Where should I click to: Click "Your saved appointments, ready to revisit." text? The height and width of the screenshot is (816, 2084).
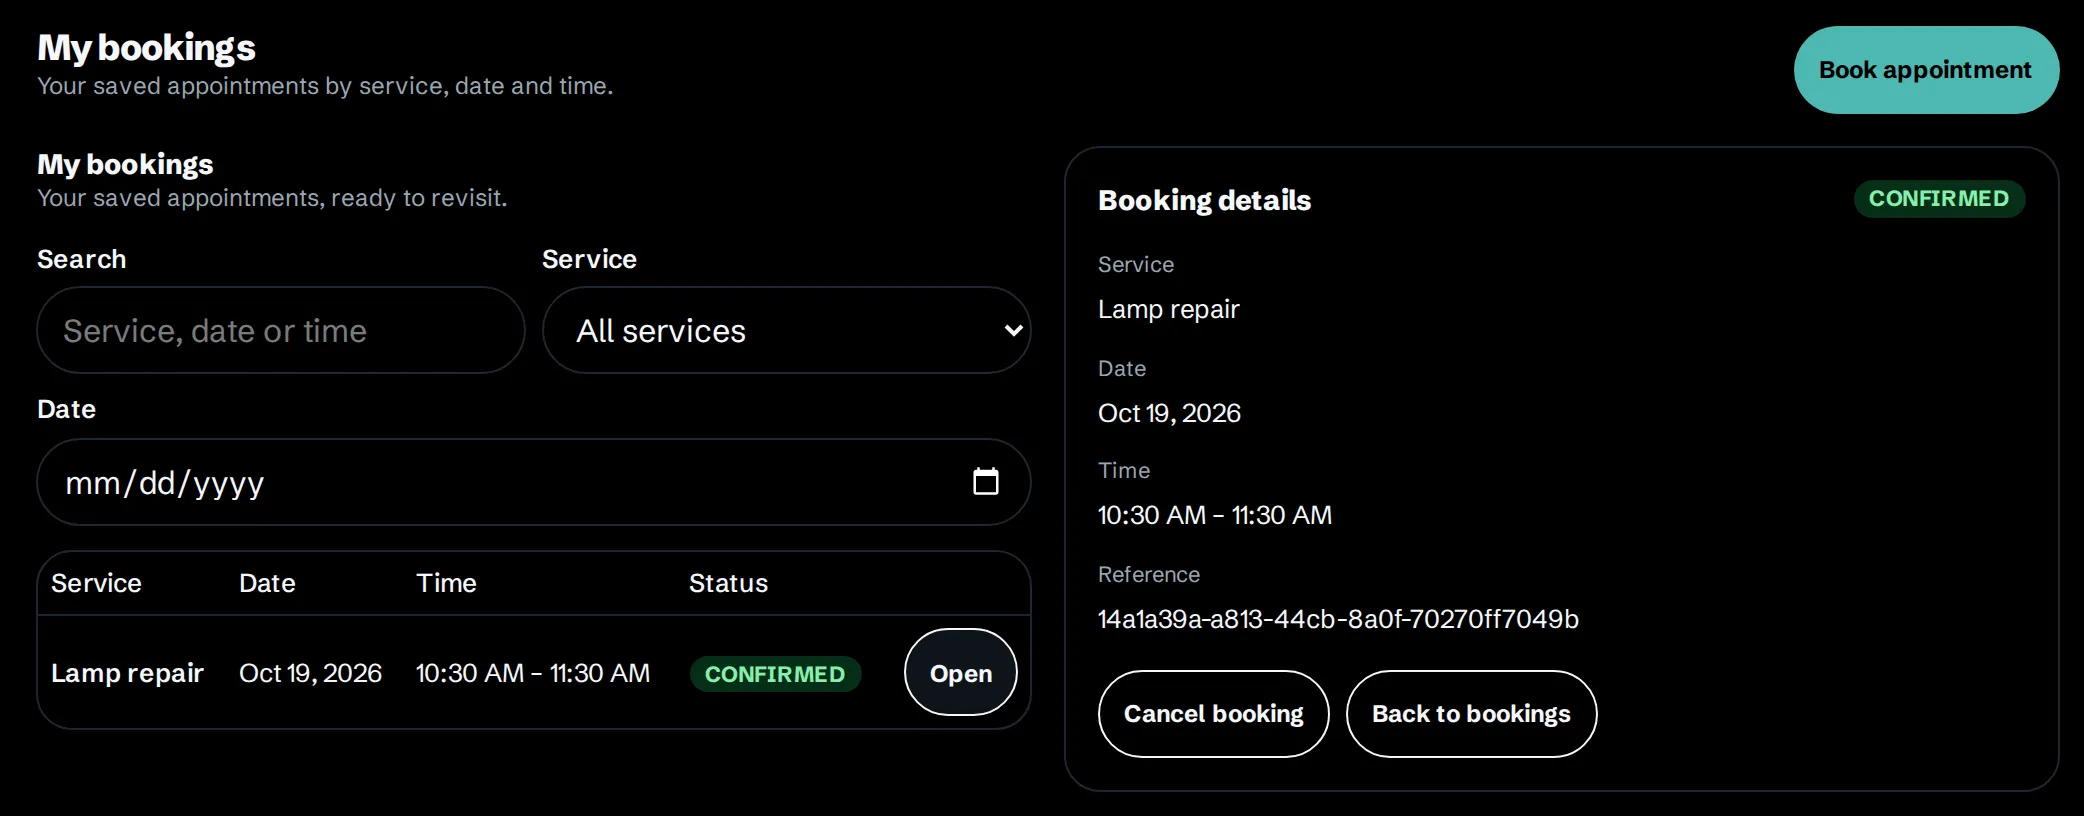[x=272, y=198]
